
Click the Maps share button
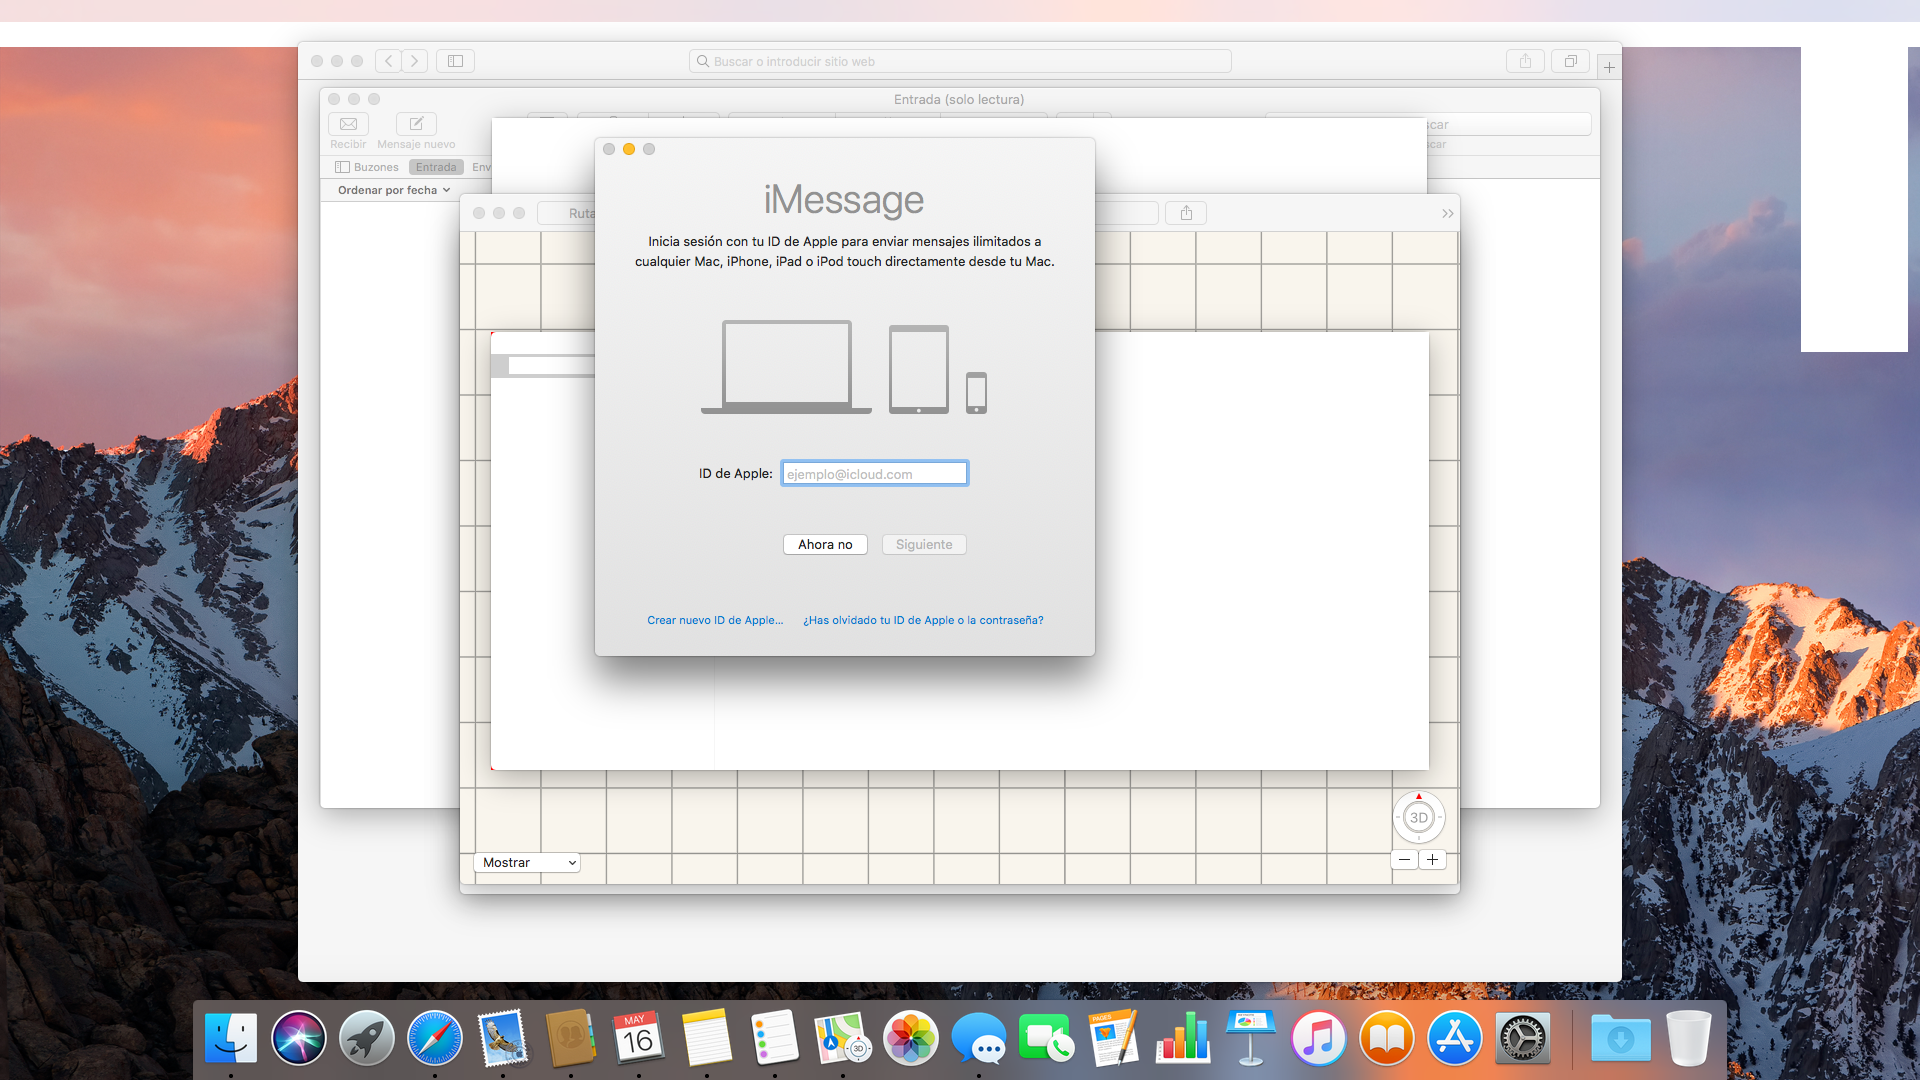[x=1186, y=213]
